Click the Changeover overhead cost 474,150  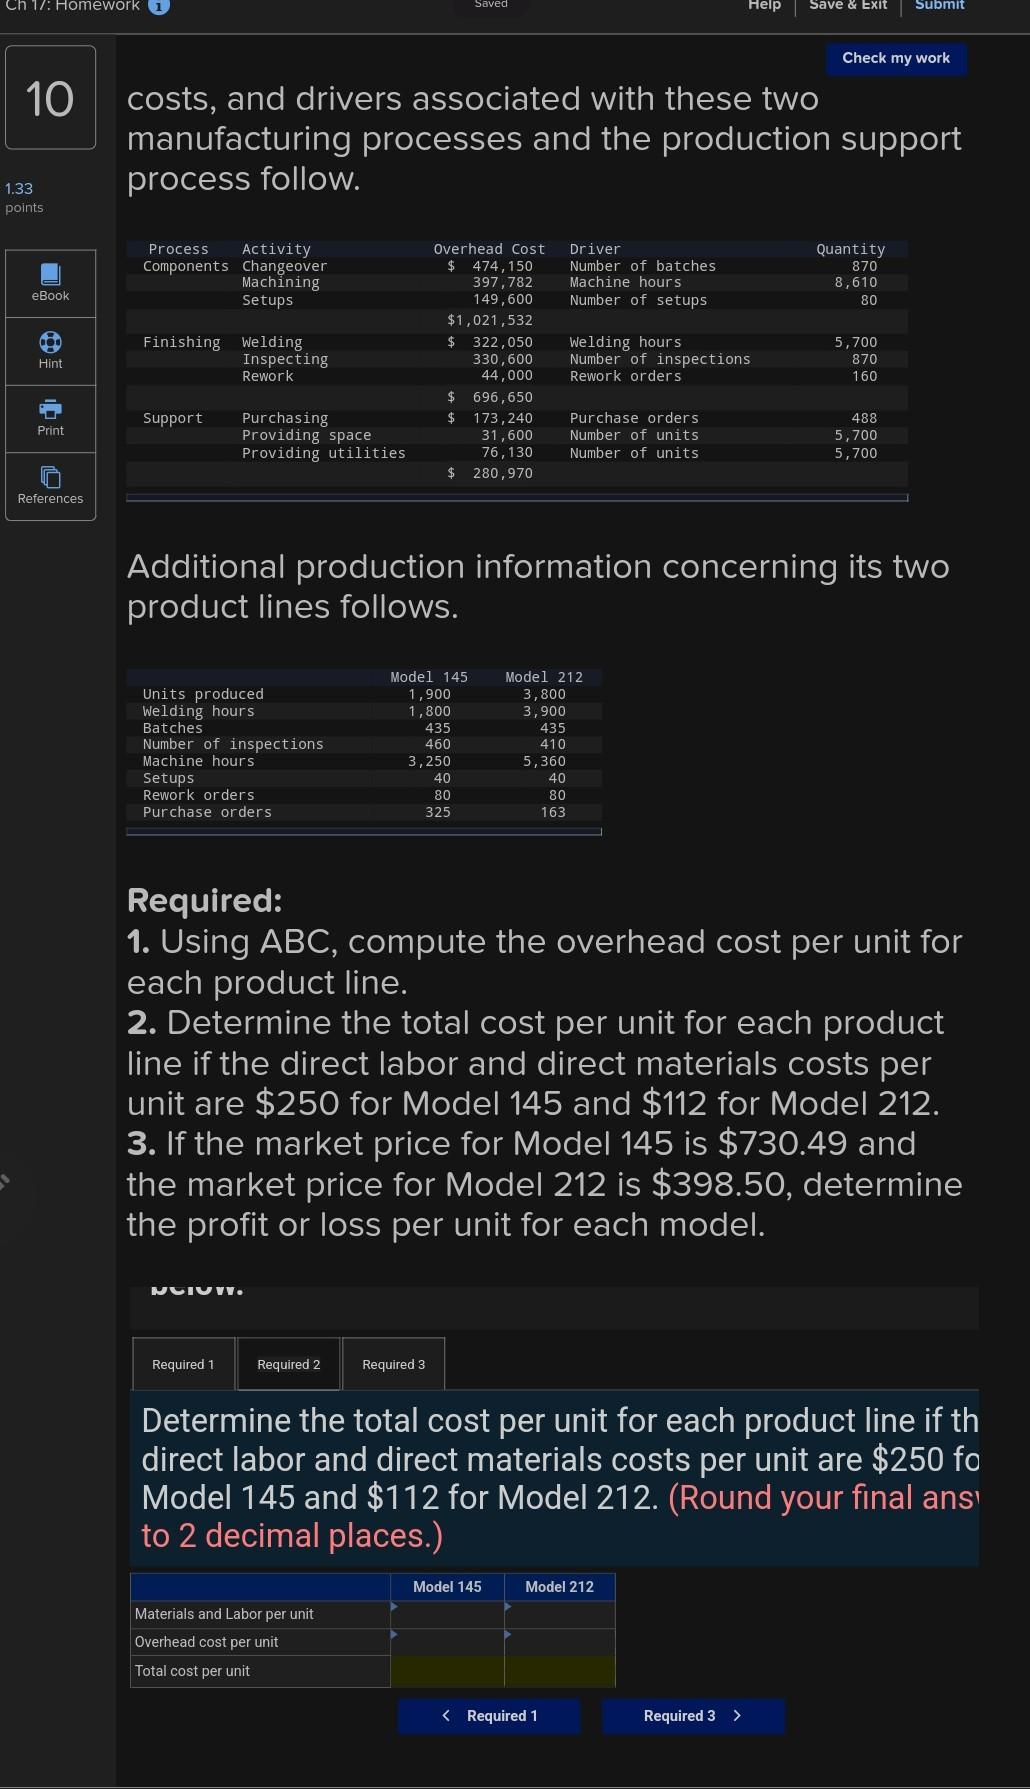pos(502,266)
